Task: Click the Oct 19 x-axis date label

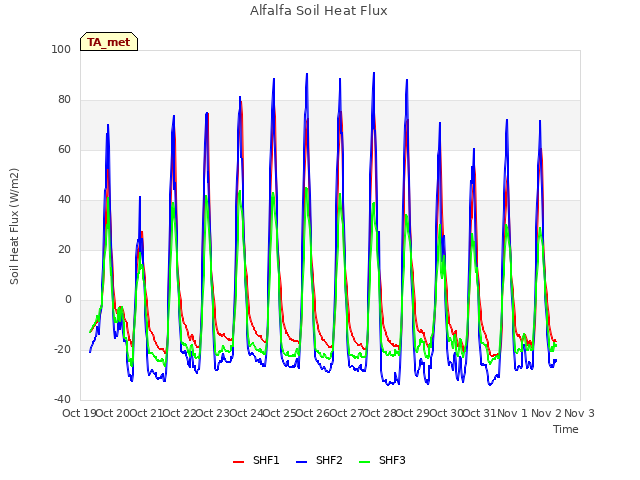Action: point(79,413)
